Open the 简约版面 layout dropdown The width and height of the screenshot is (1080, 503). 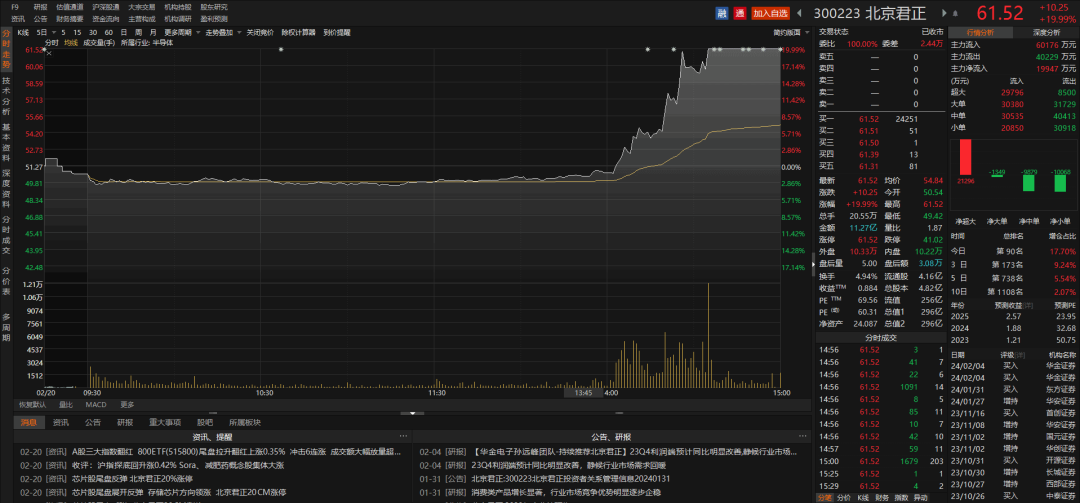[x=791, y=32]
